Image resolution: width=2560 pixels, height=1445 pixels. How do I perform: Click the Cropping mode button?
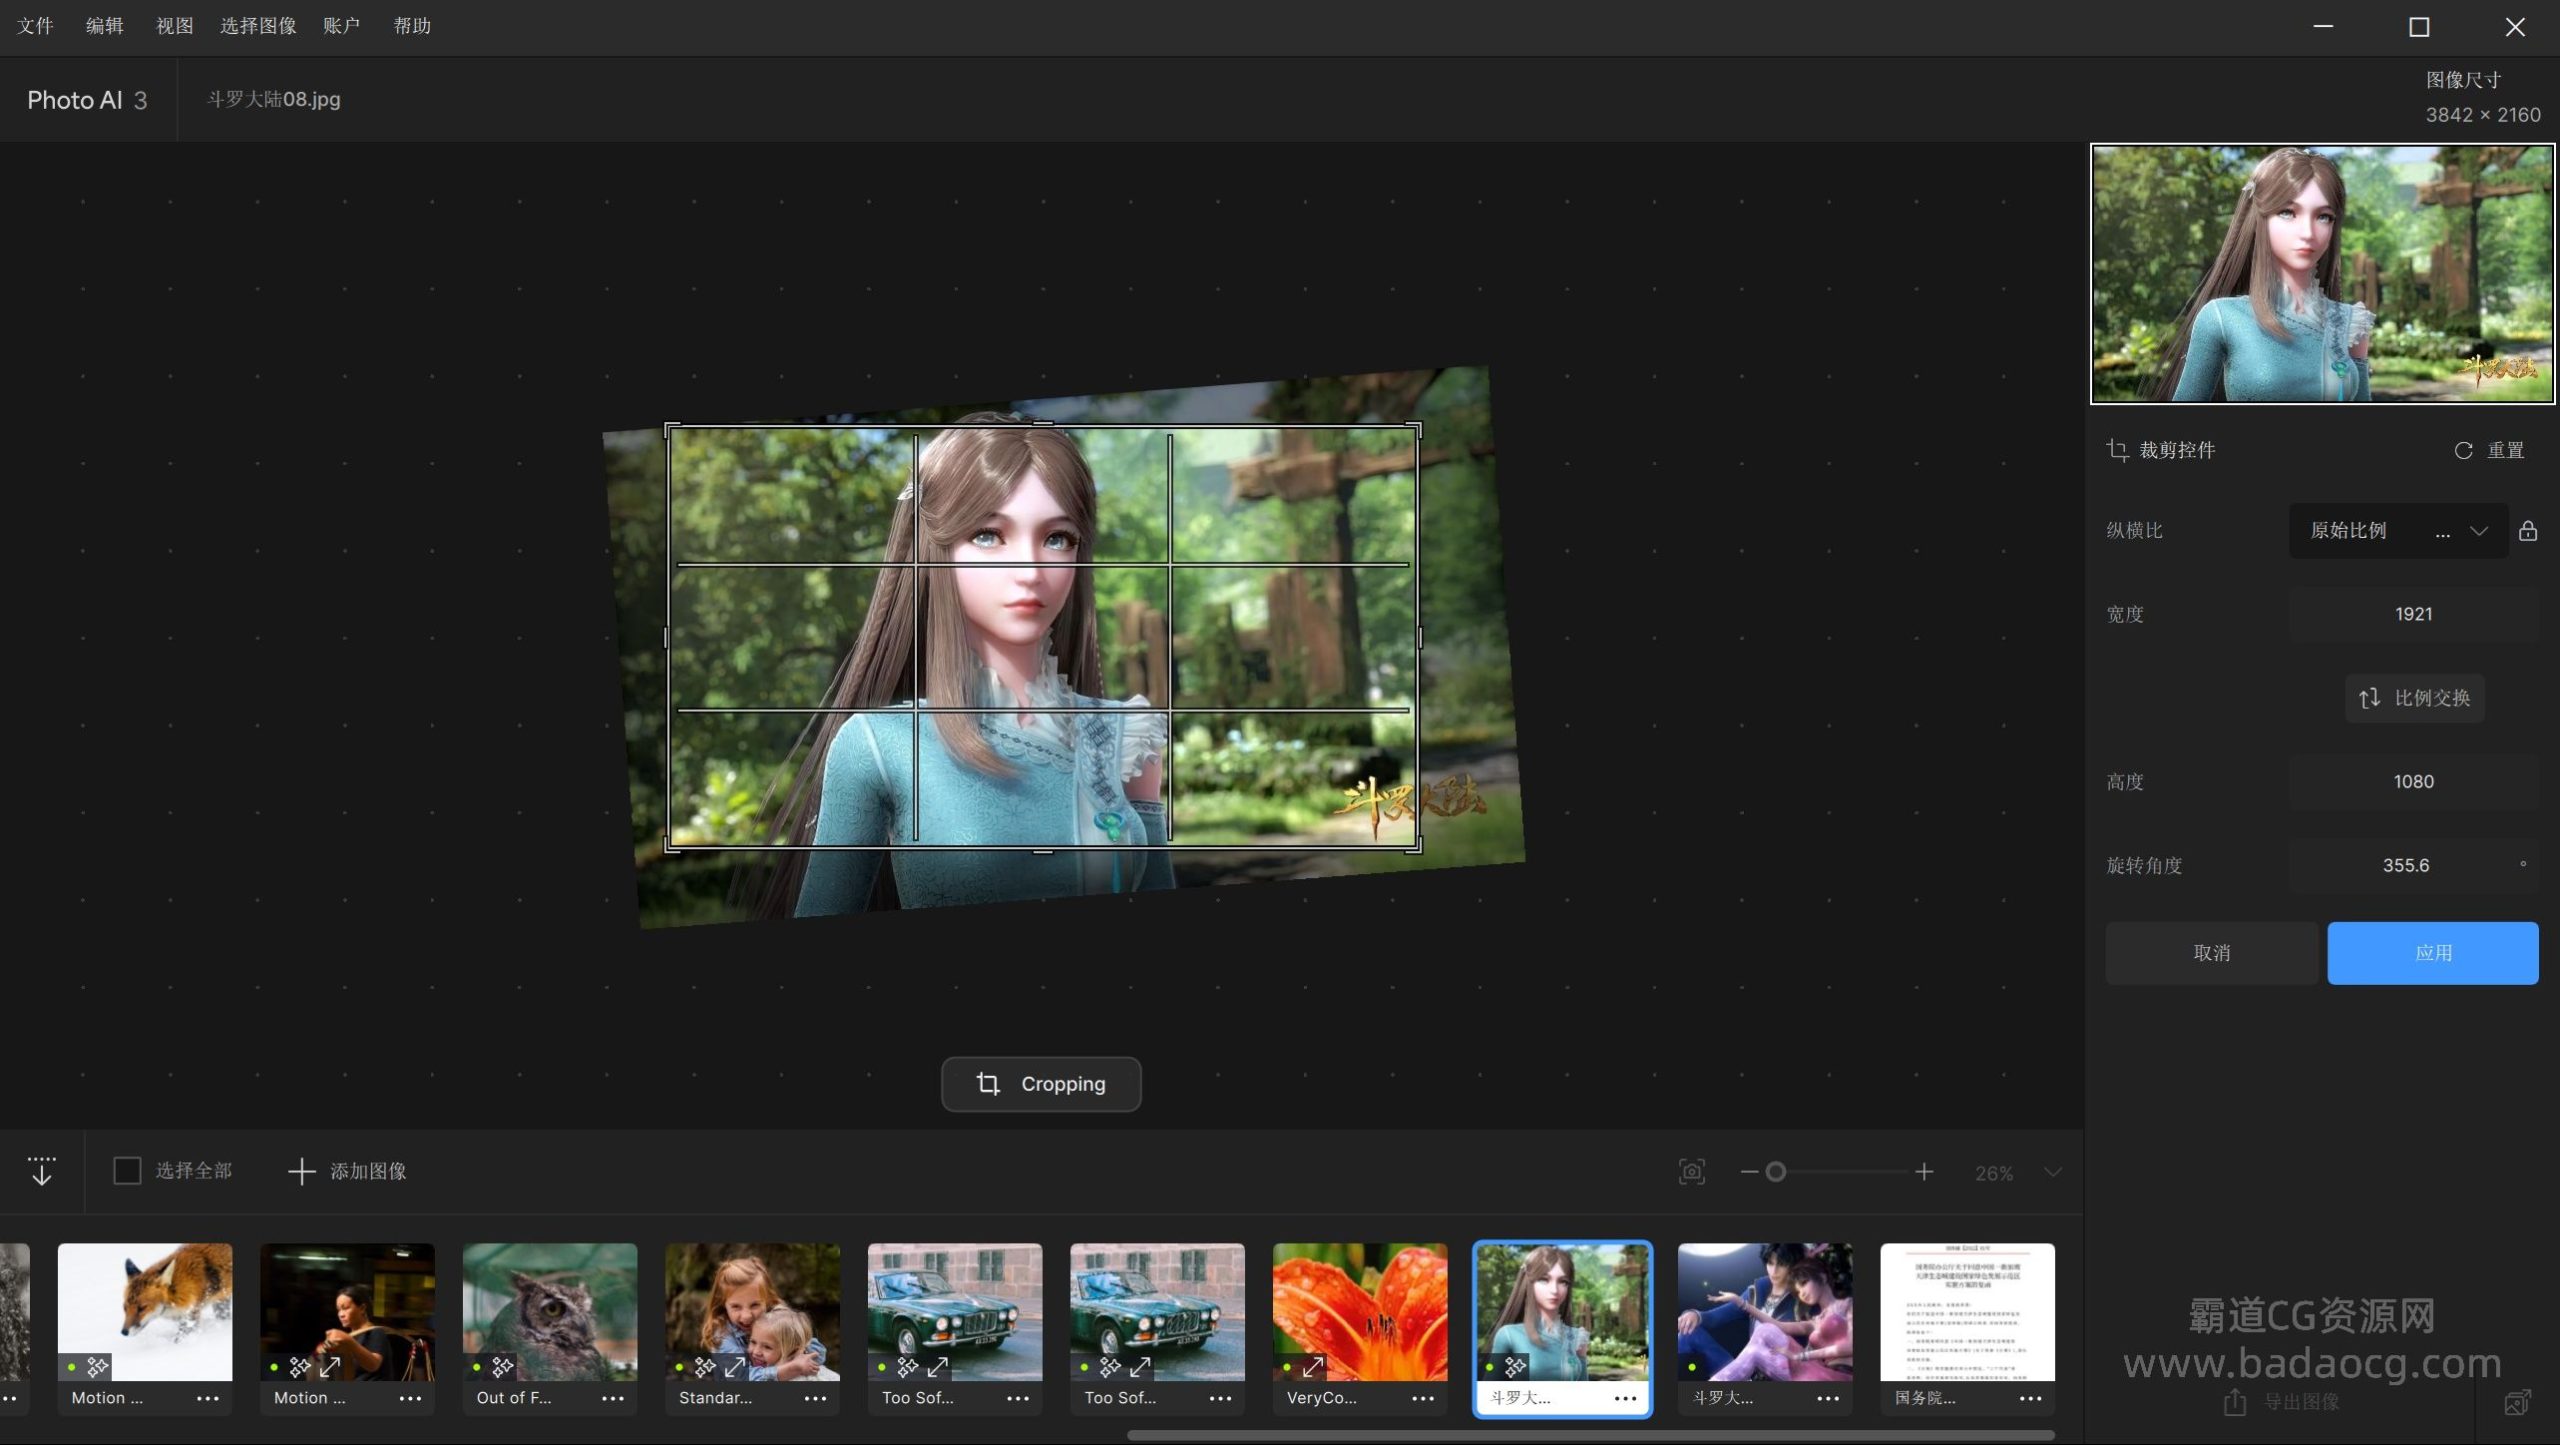pos(1041,1084)
